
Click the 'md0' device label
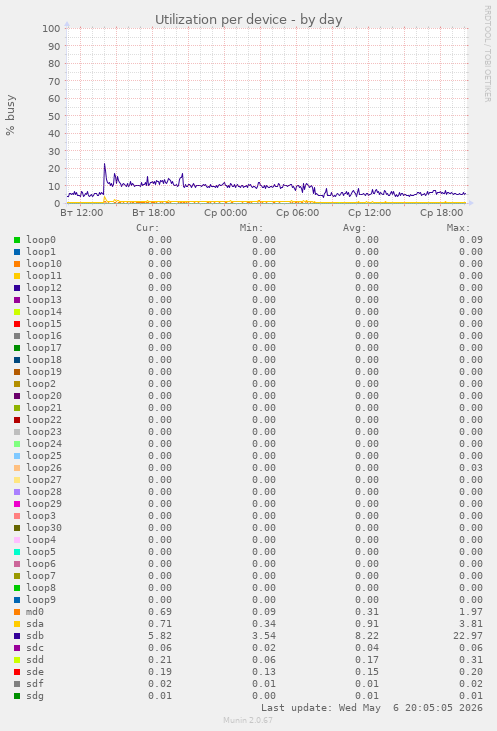(35, 612)
